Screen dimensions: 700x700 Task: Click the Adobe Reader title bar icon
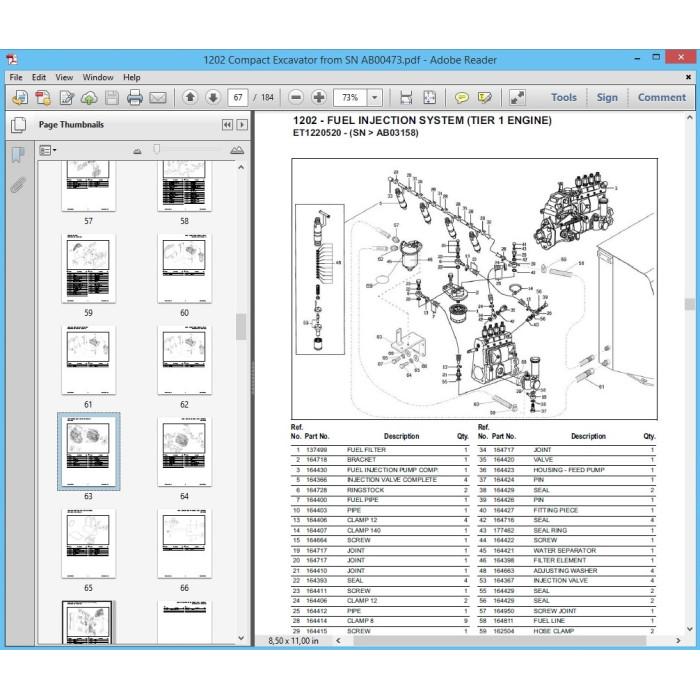[12, 59]
